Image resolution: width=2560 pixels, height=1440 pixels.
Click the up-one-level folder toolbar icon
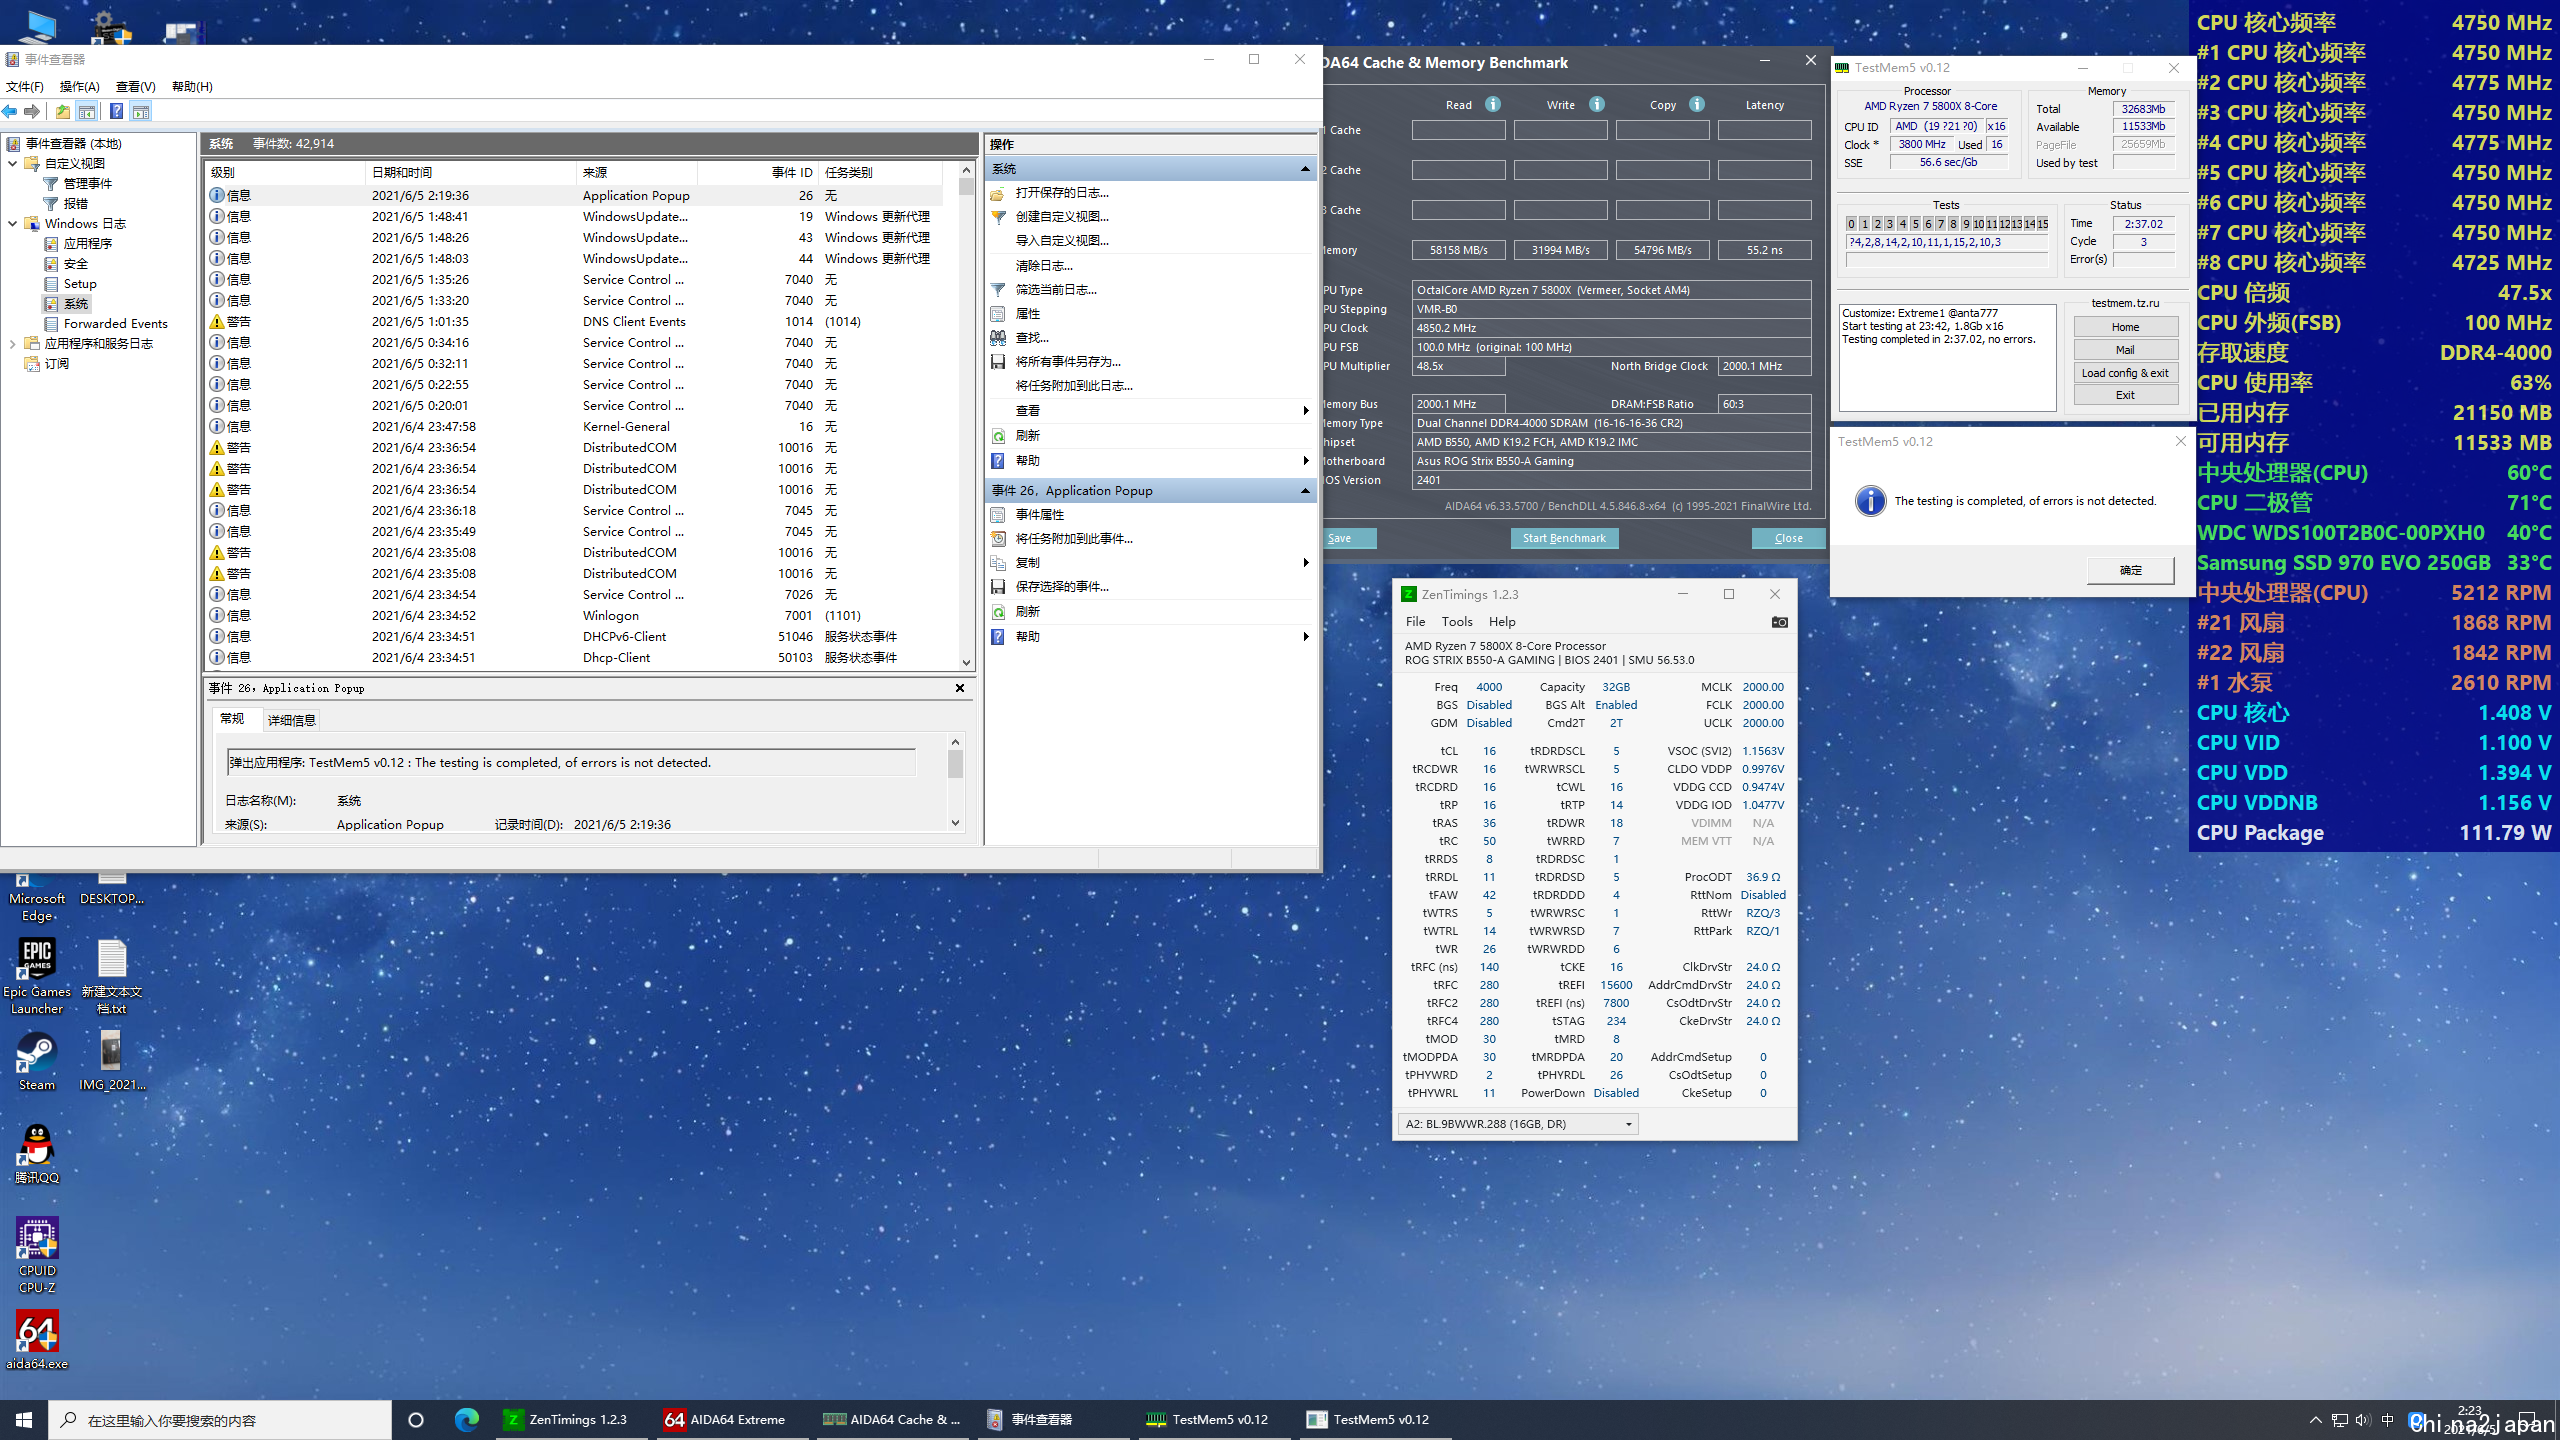tap(63, 112)
